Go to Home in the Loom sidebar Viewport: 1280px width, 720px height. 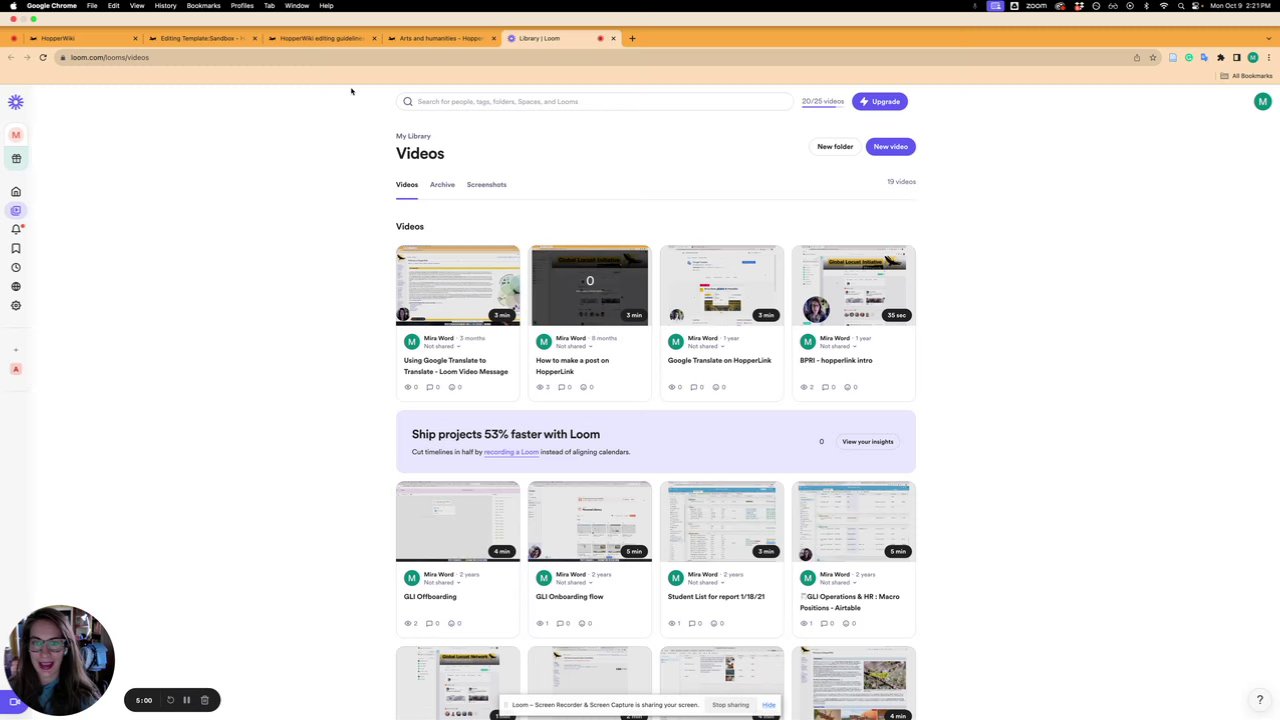(x=16, y=191)
